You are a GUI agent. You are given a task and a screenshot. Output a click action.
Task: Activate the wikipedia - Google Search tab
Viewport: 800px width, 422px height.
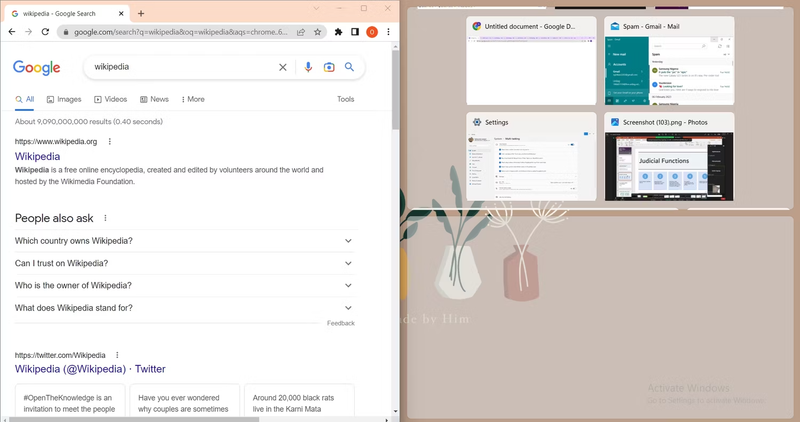pyautogui.click(x=66, y=14)
